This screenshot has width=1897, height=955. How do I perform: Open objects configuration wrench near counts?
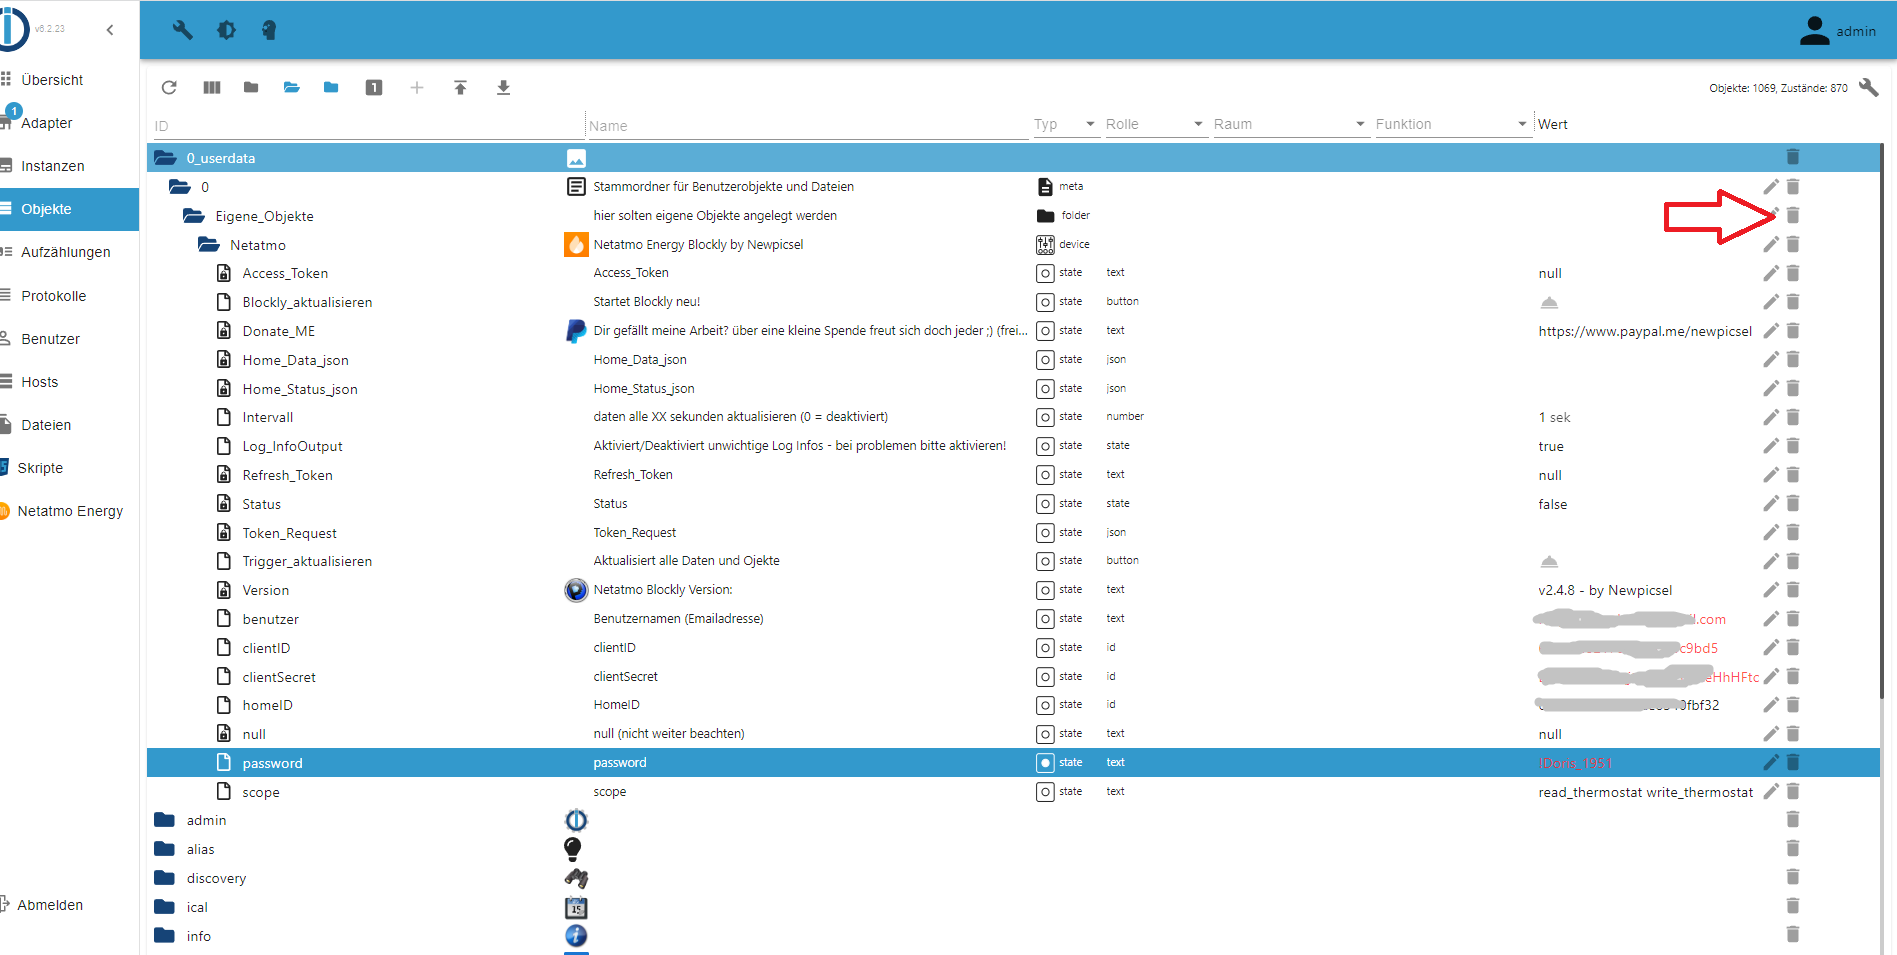(1868, 88)
